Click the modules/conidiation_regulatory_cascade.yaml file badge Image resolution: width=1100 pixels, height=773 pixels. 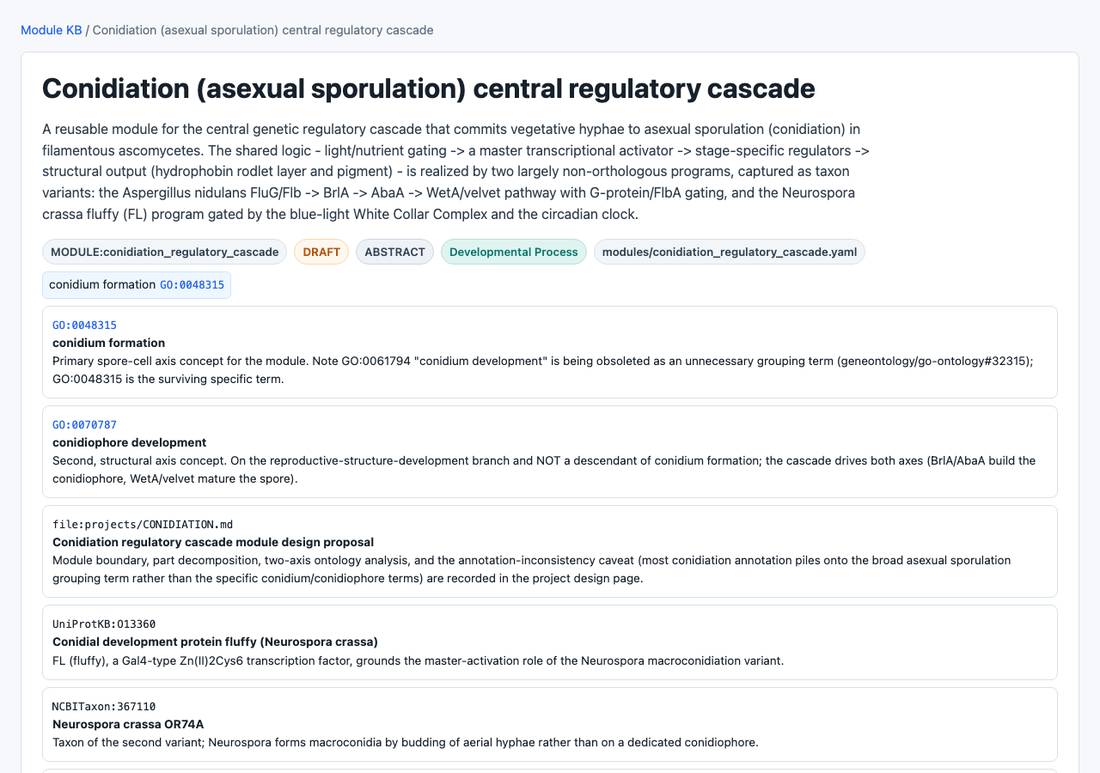(x=730, y=252)
